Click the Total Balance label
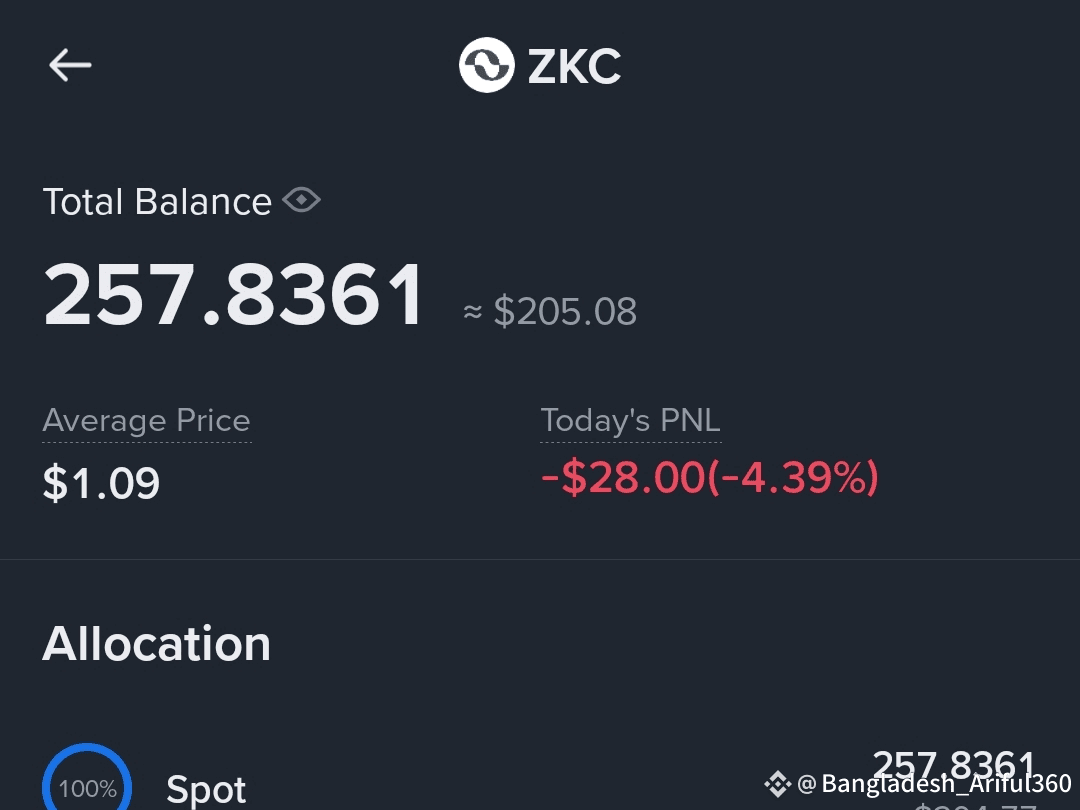This screenshot has height=810, width=1080. pos(157,202)
